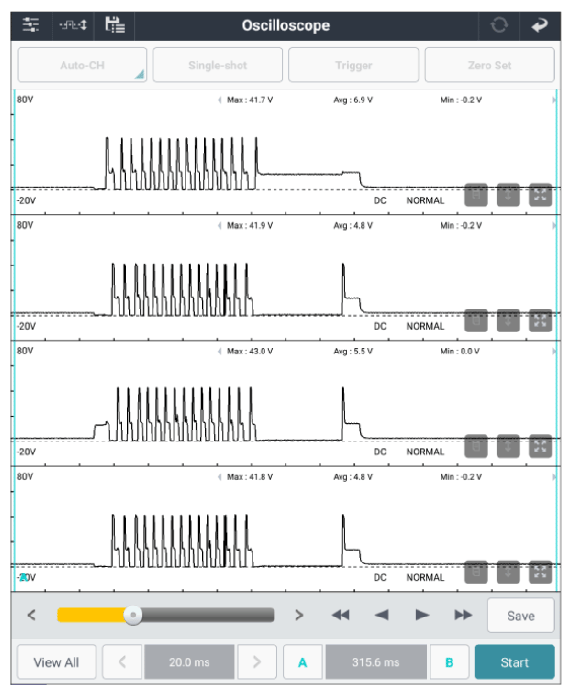Step playback slider right with > arrow
Image resolution: width=571 pixels, height=694 pixels.
pos(299,615)
